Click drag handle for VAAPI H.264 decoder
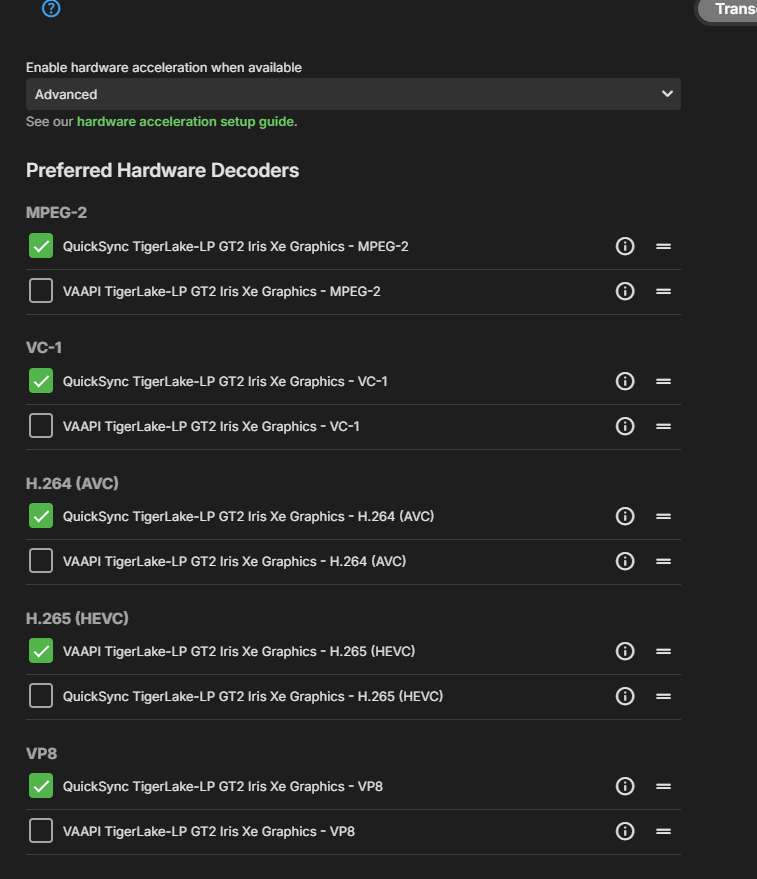This screenshot has width=757, height=879. (x=663, y=561)
